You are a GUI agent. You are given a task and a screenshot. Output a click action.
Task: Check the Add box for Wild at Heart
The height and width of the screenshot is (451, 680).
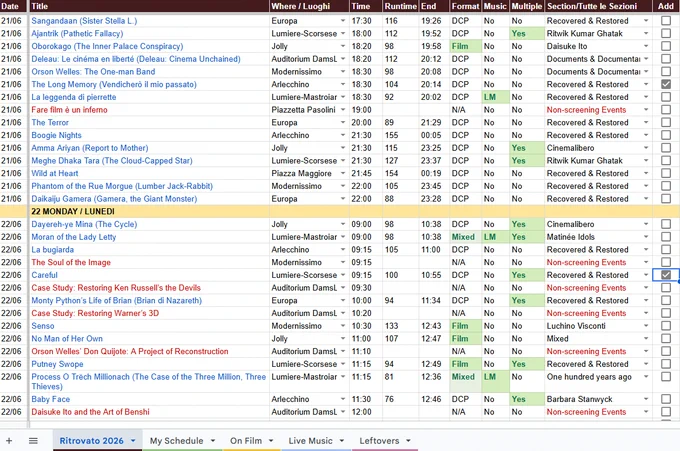click(x=666, y=173)
